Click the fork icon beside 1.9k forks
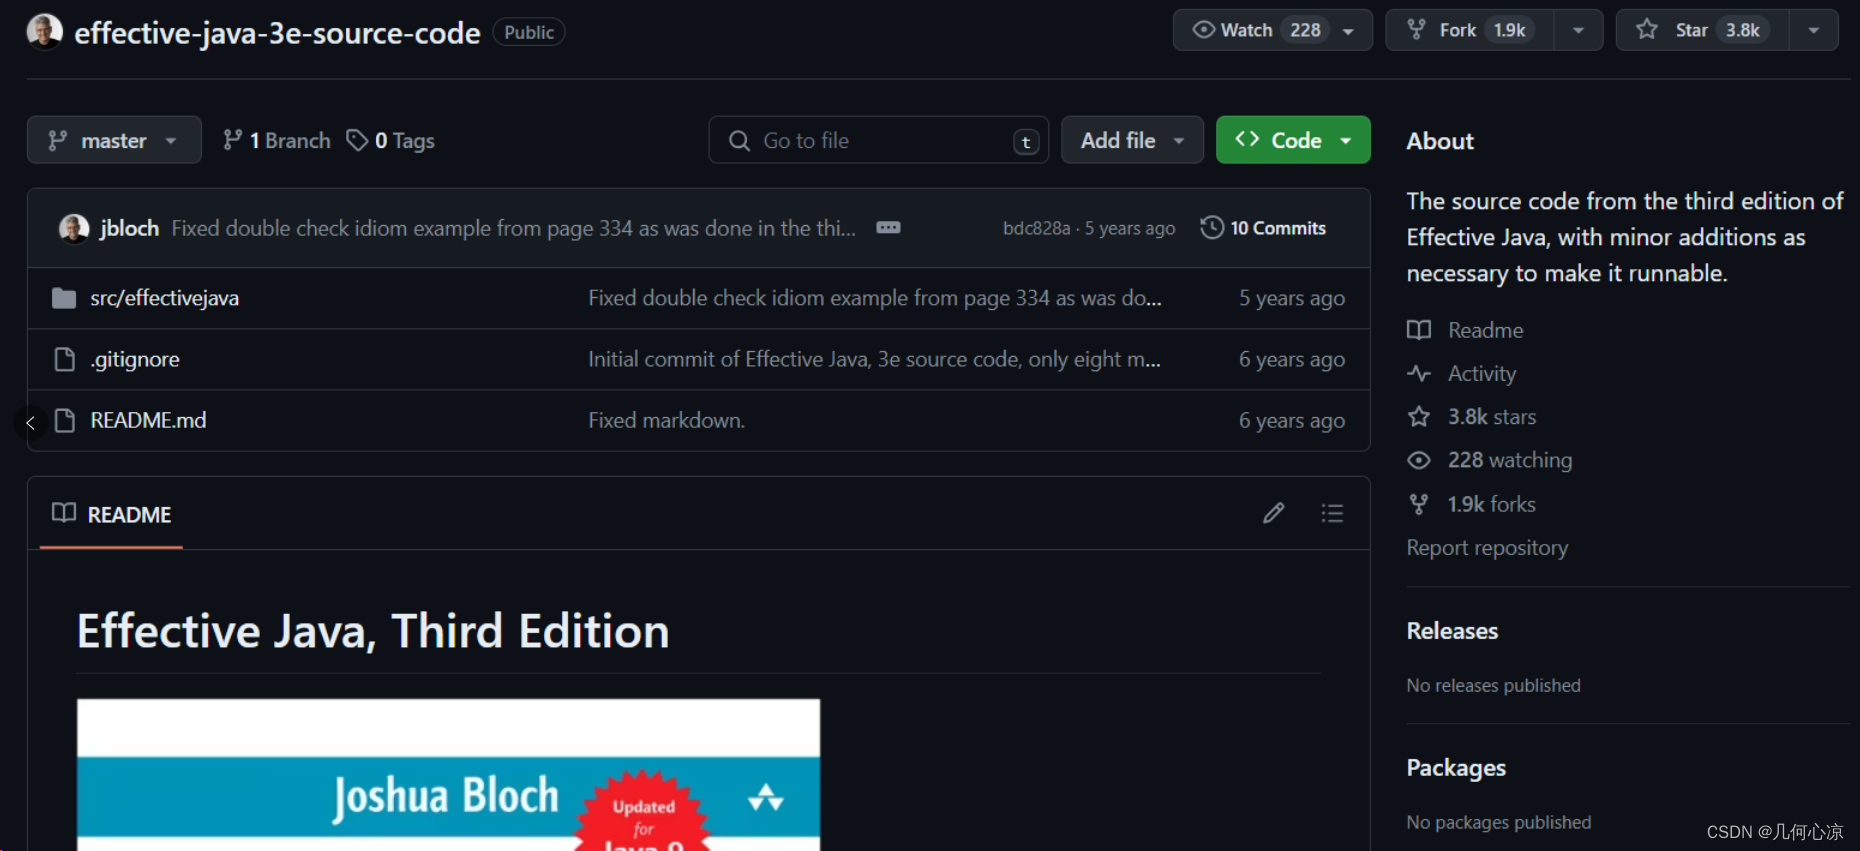The image size is (1860, 851). (x=1419, y=504)
